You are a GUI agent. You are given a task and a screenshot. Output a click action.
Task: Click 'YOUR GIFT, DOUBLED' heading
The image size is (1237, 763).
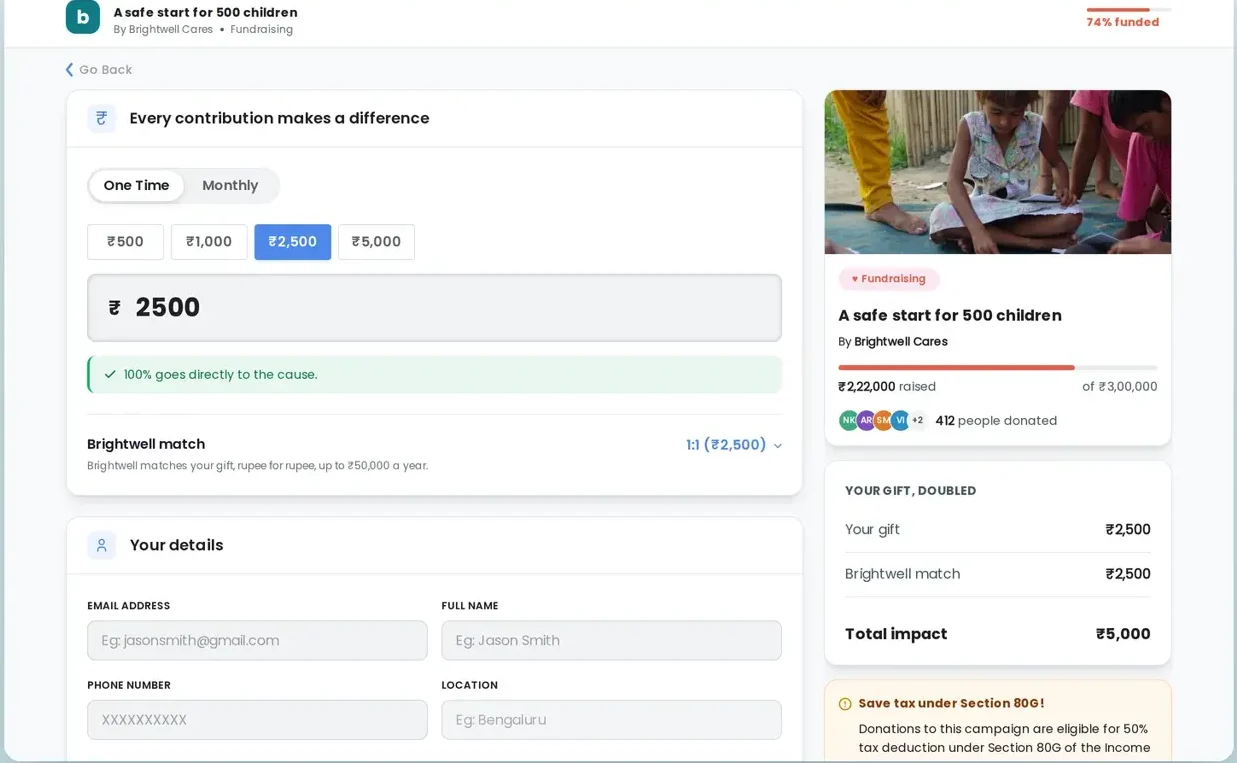[x=910, y=491]
